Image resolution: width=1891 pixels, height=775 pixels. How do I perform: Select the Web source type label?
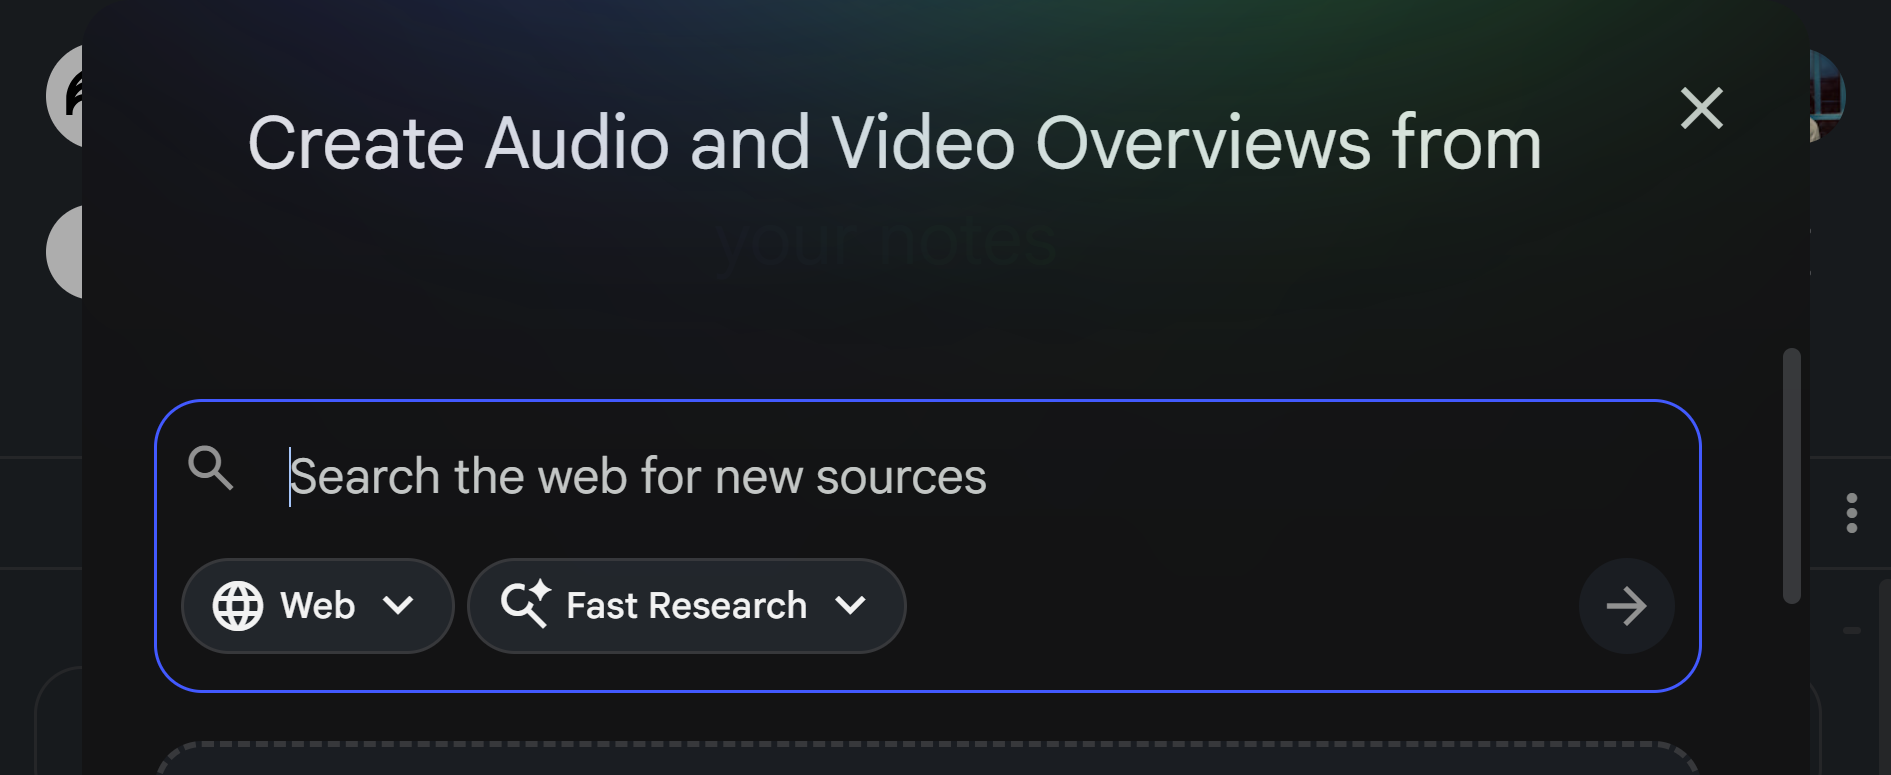click(x=317, y=606)
